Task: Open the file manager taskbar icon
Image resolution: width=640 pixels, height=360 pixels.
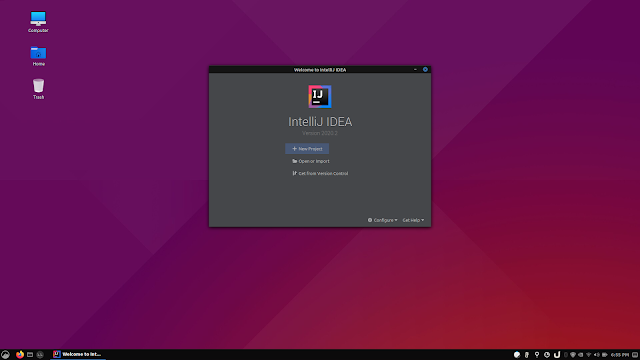Action: [x=30, y=355]
